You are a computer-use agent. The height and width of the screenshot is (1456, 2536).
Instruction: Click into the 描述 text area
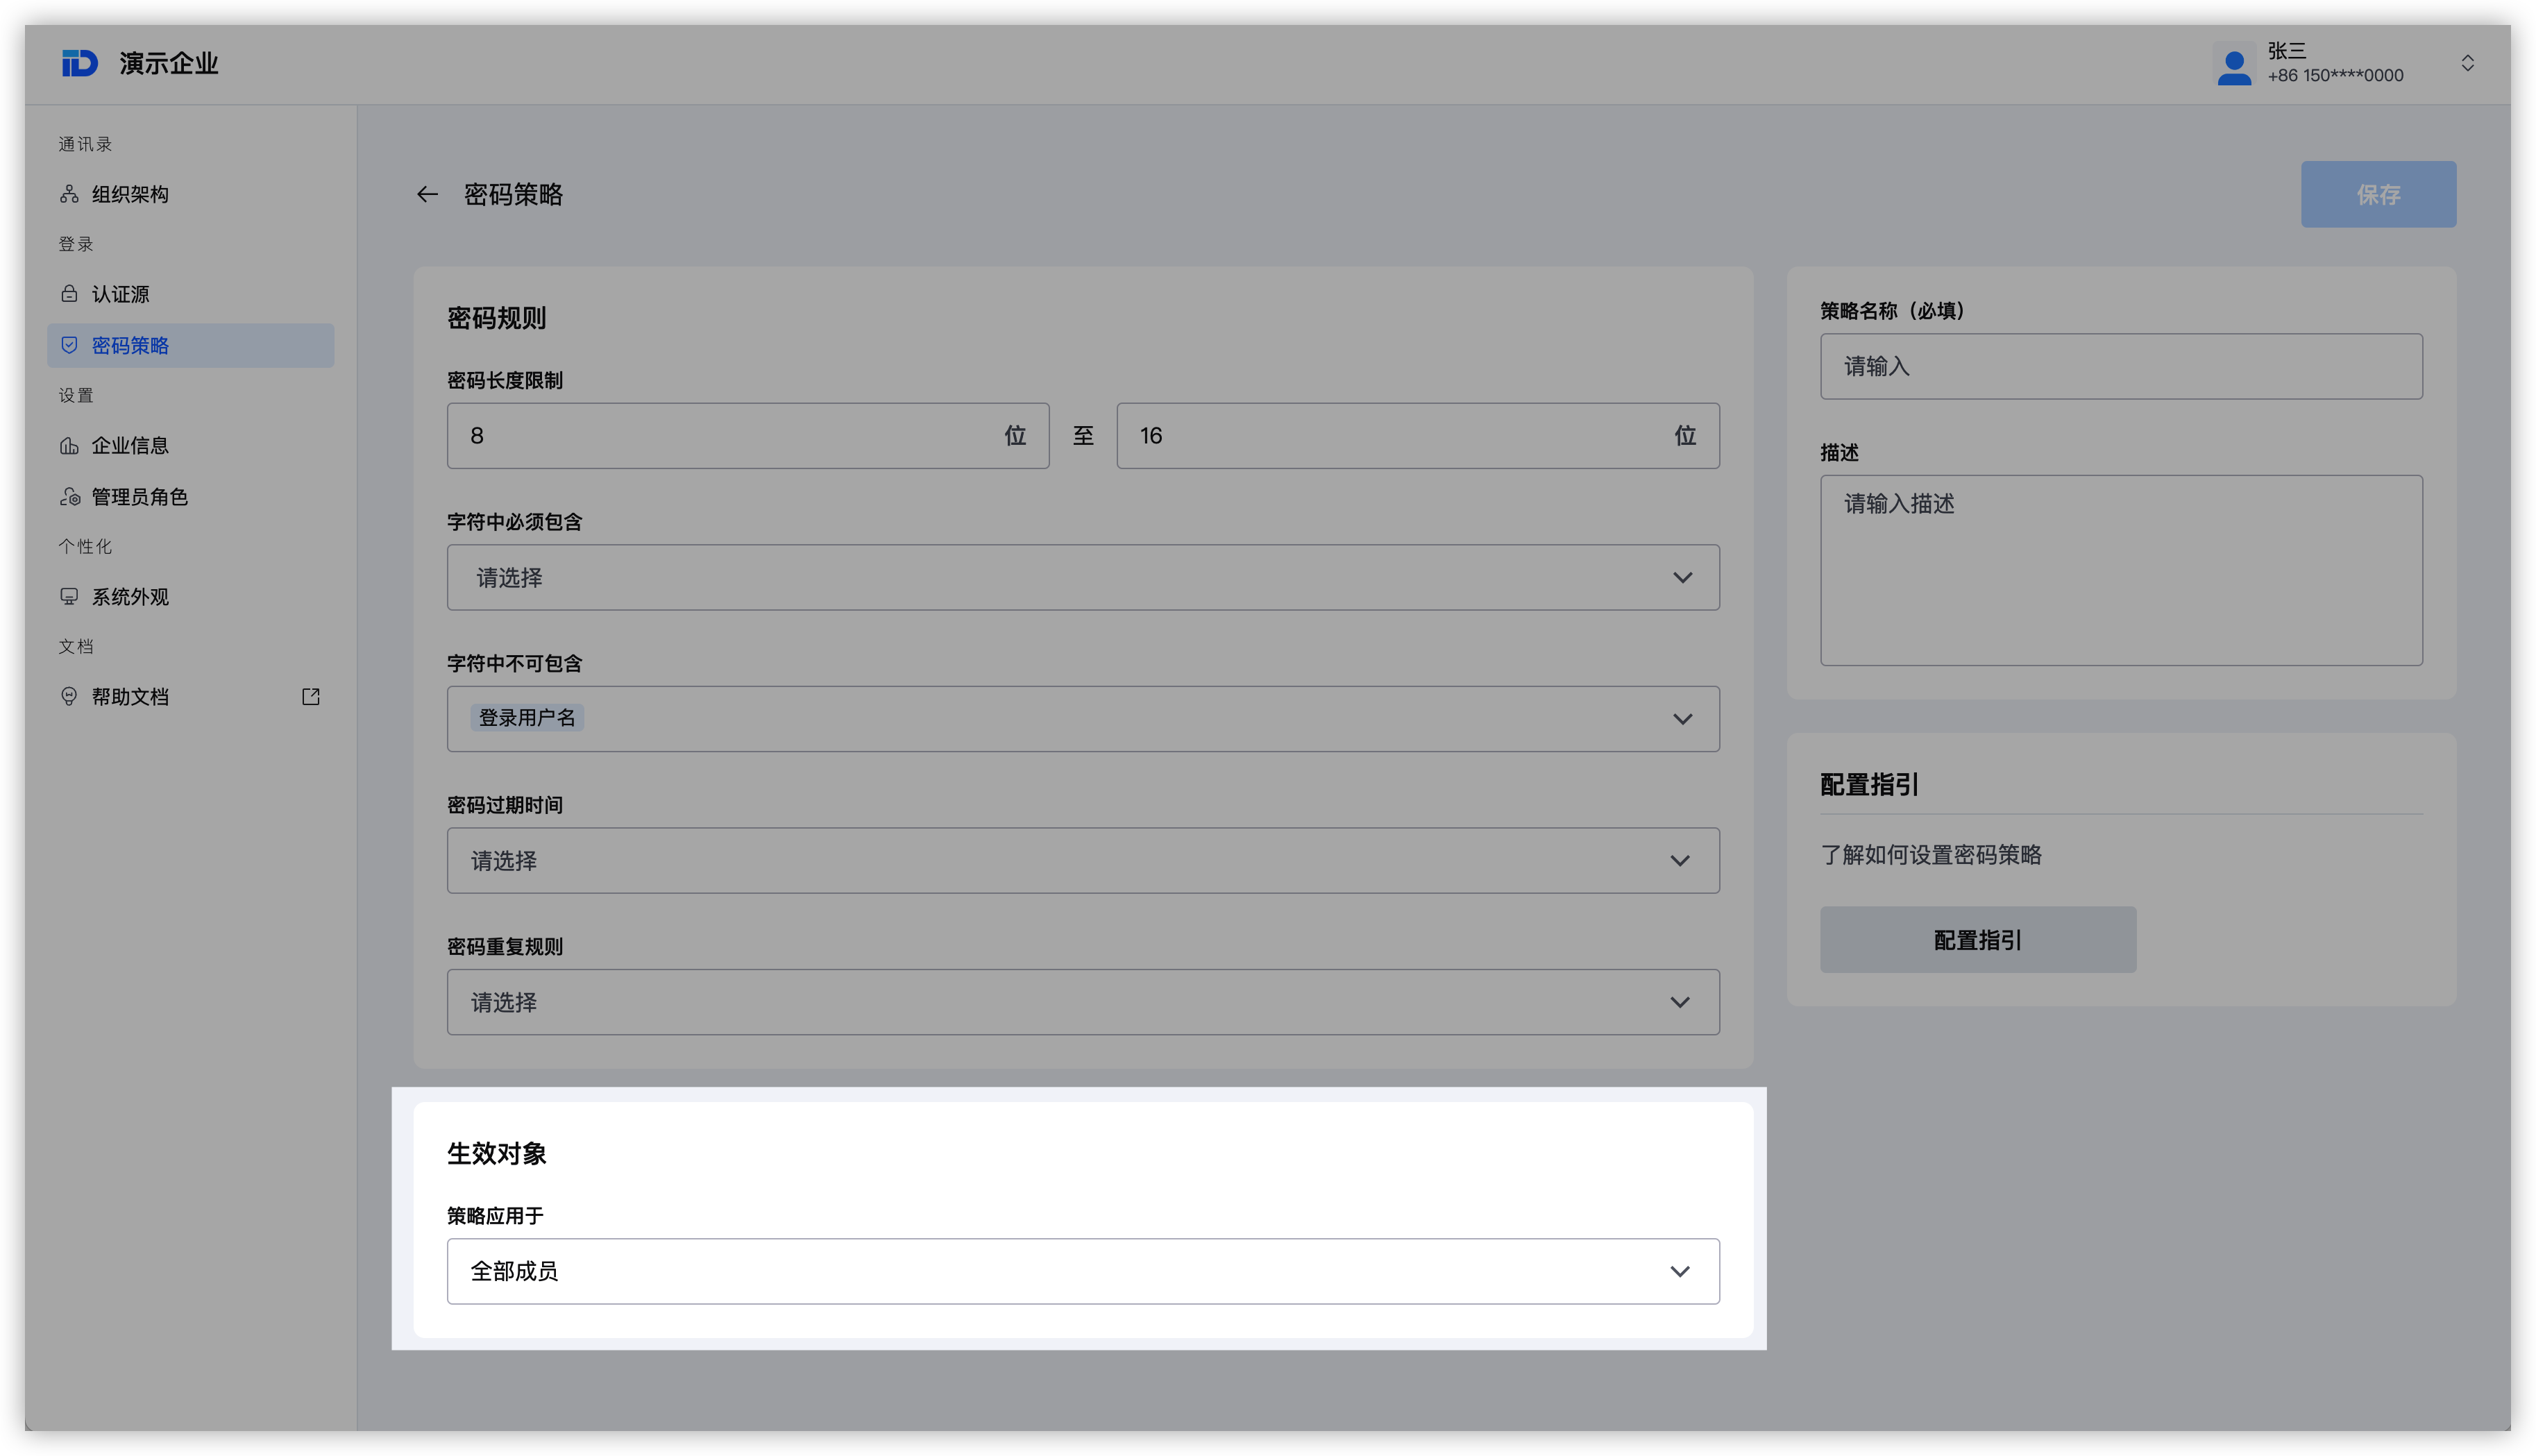click(x=2120, y=570)
